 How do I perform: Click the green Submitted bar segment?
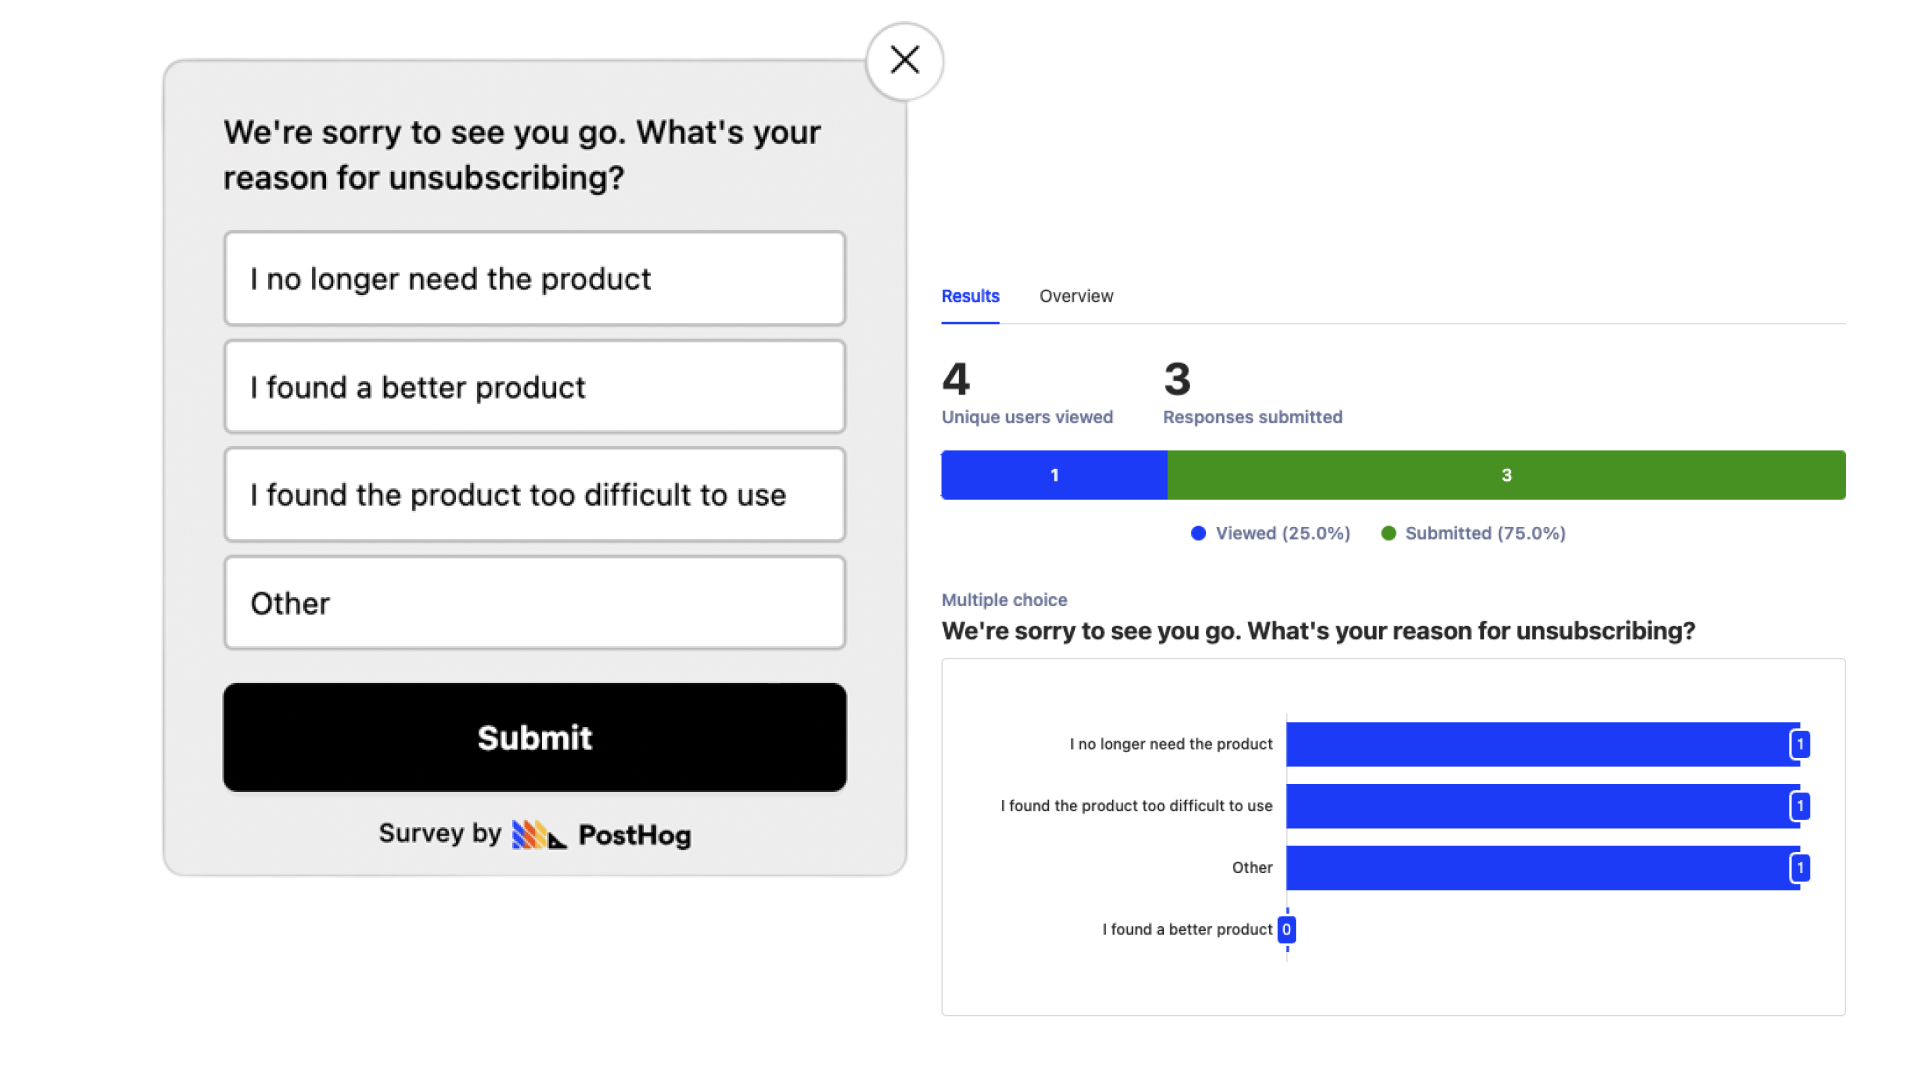(x=1506, y=475)
